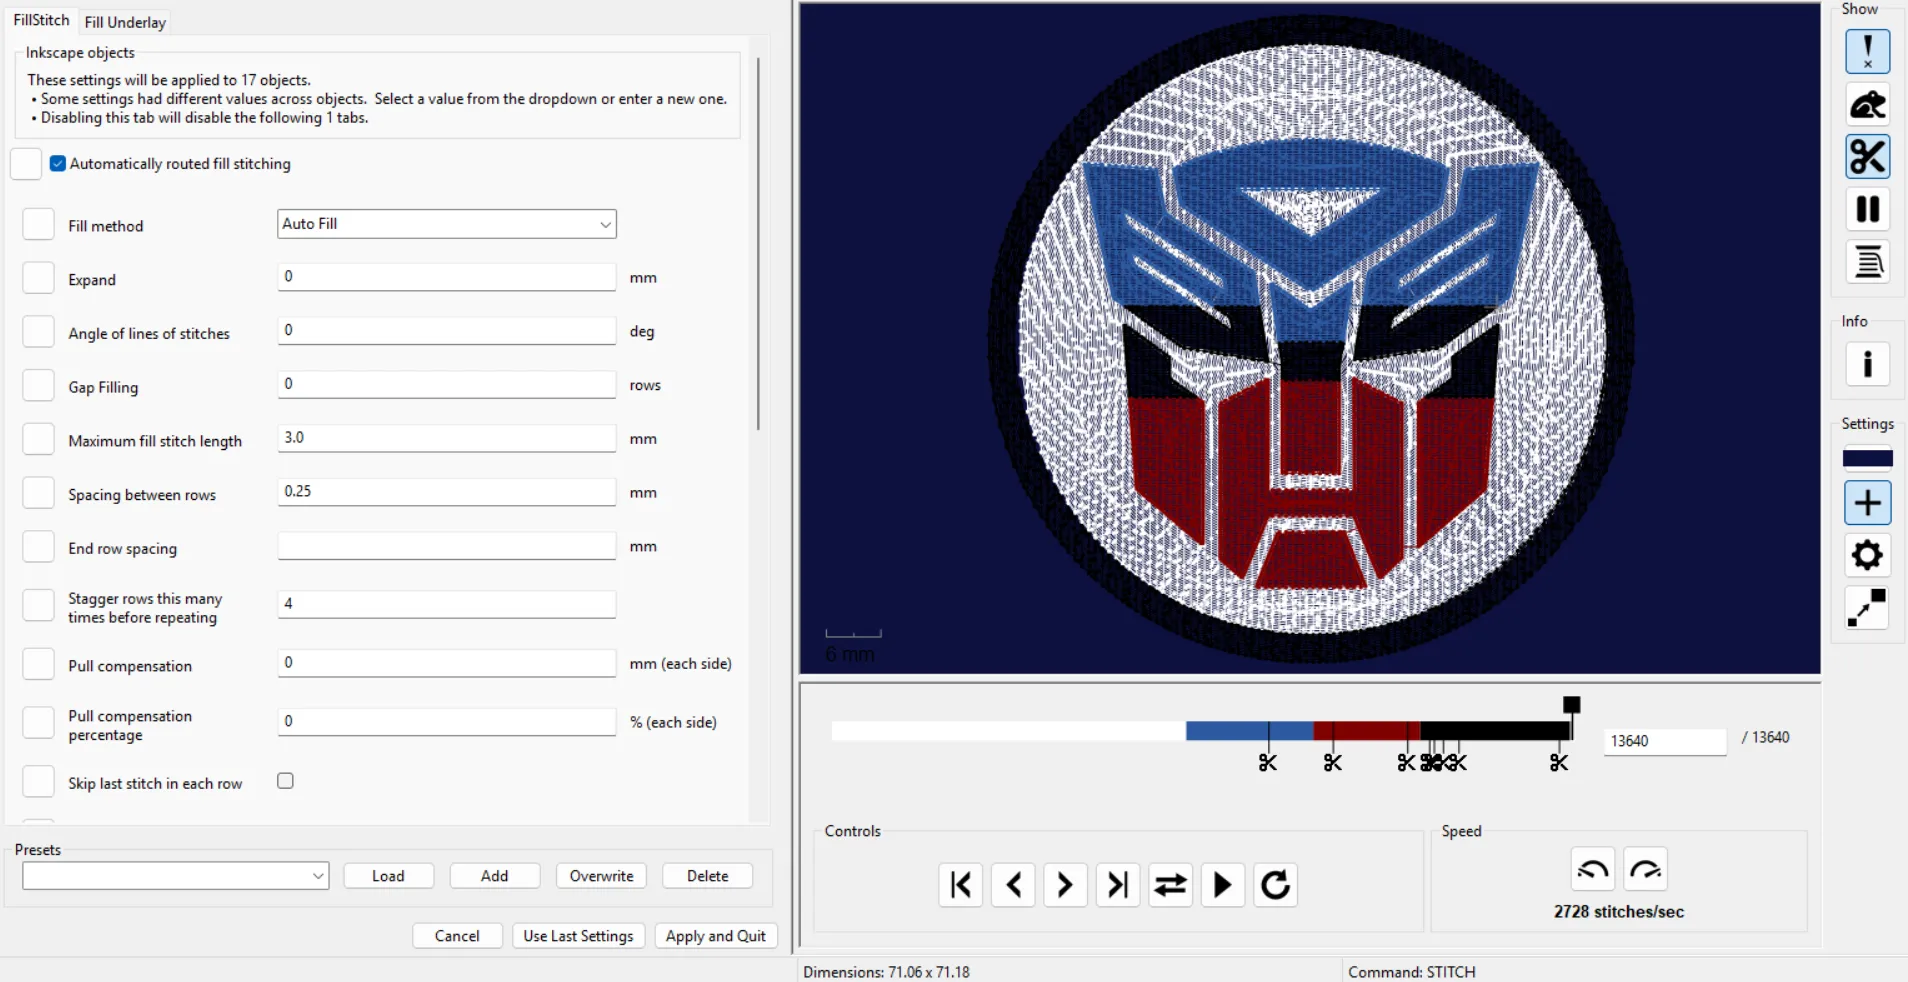Click the Load preset button
This screenshot has height=982, width=1908.
click(389, 876)
